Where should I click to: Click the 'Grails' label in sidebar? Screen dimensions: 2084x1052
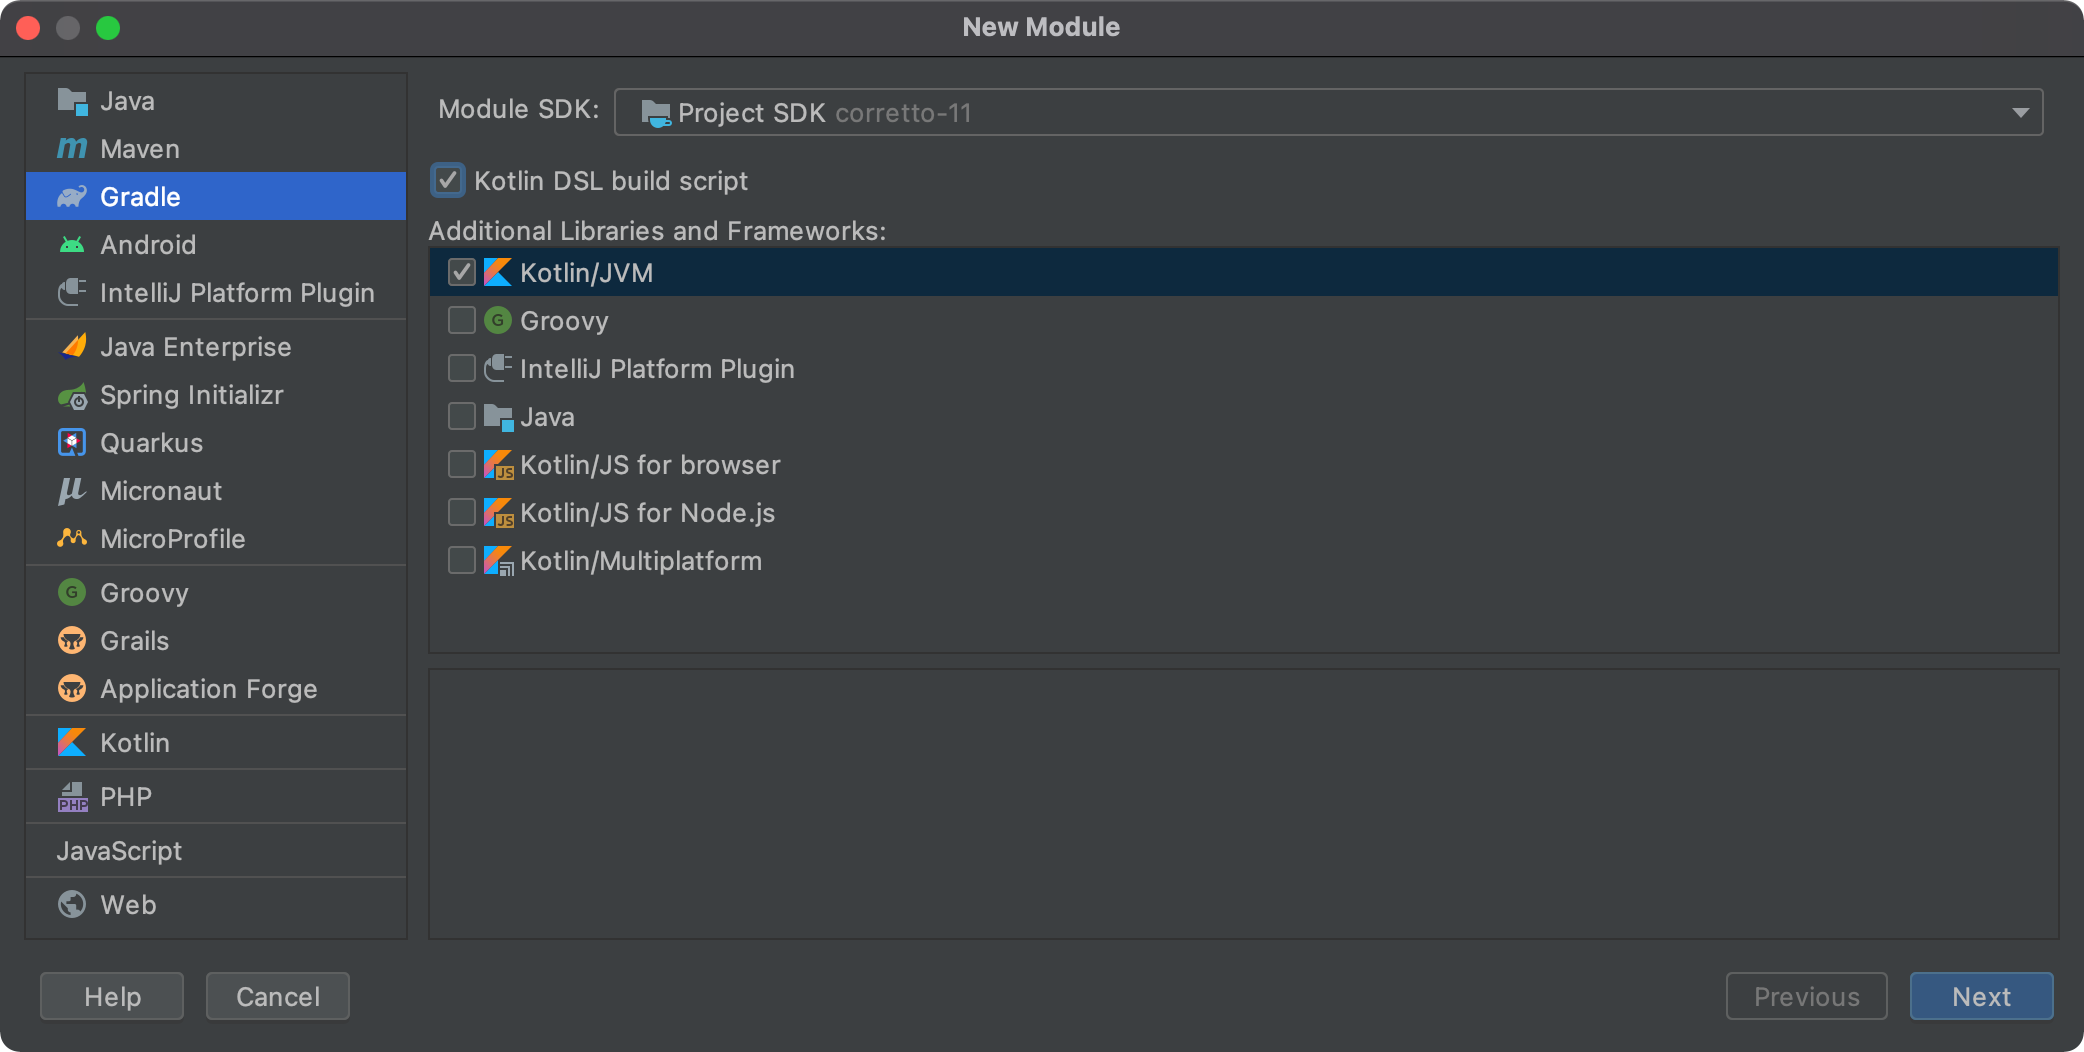(135, 641)
